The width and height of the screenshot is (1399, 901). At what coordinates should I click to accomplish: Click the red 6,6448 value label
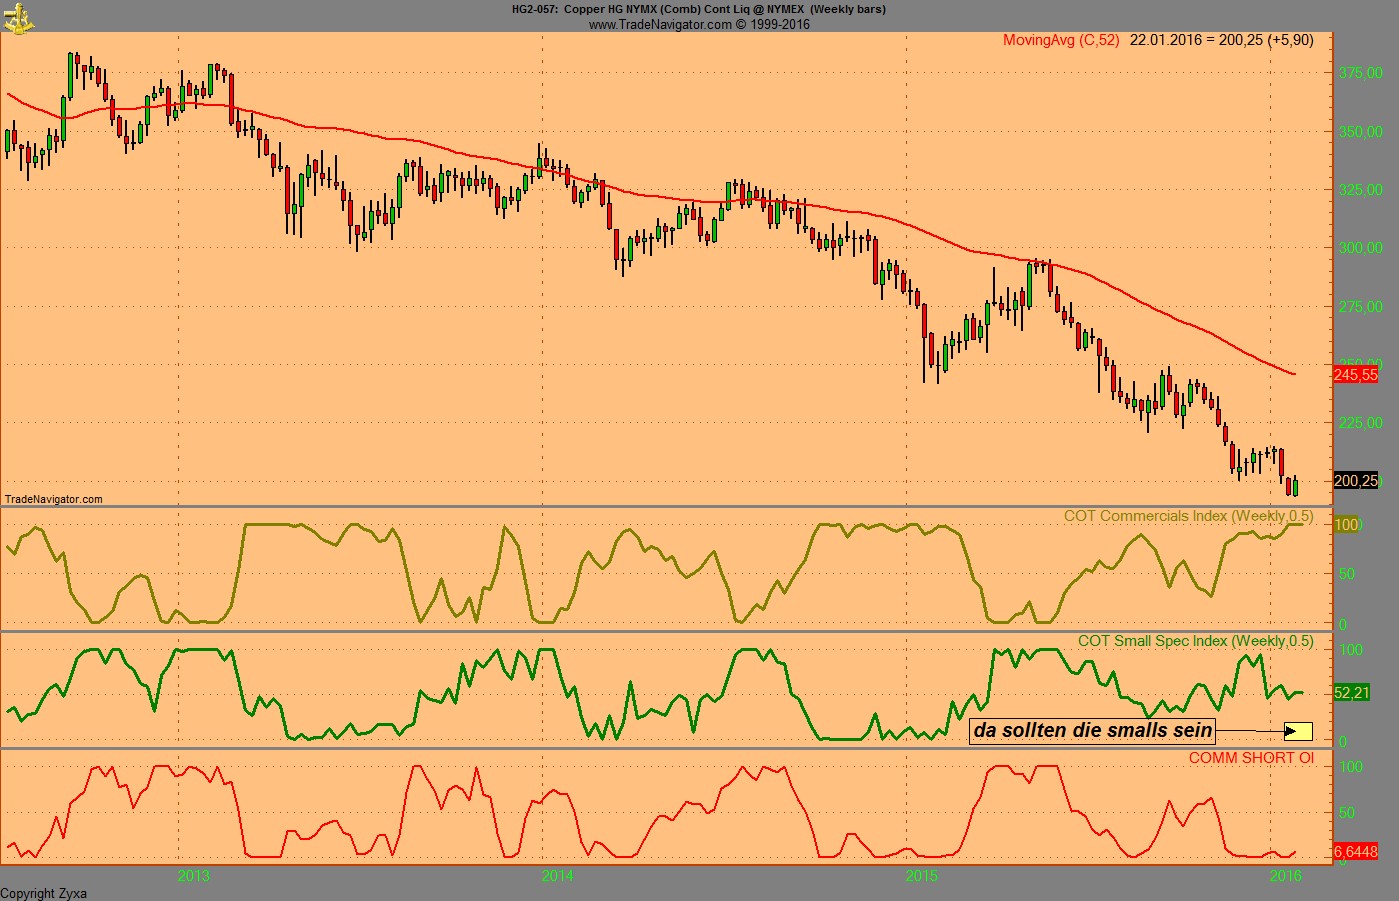1358,849
